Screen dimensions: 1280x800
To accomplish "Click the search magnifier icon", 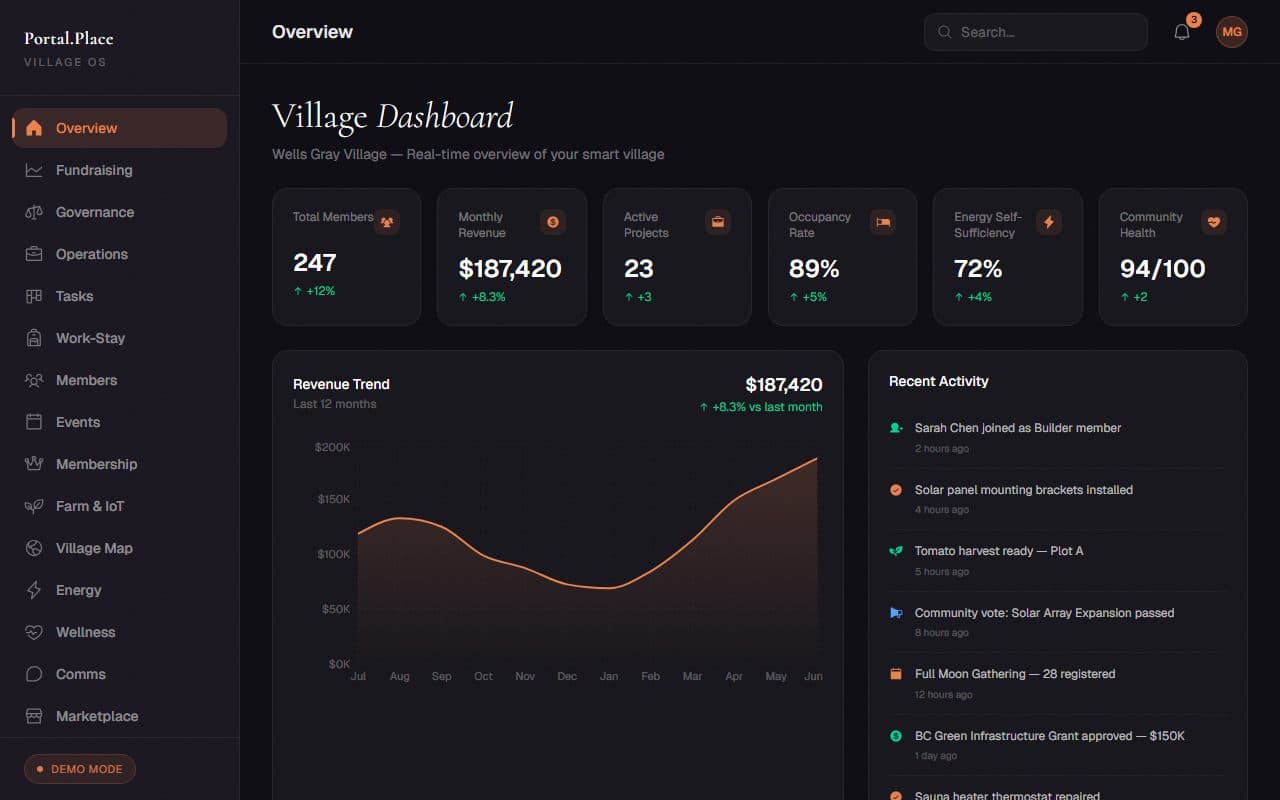I will click(x=944, y=32).
